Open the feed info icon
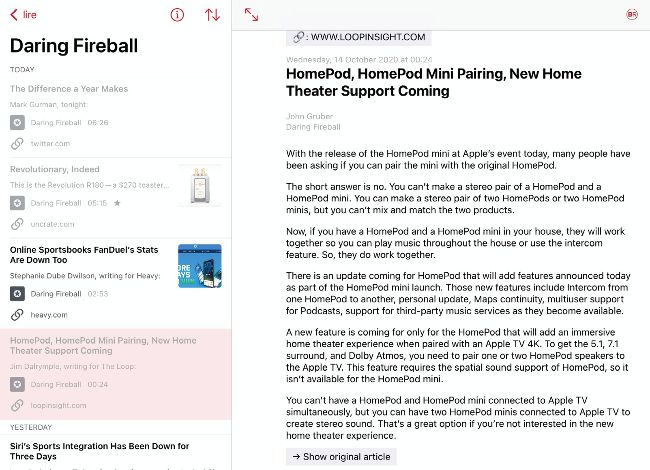650x470 pixels. click(177, 15)
